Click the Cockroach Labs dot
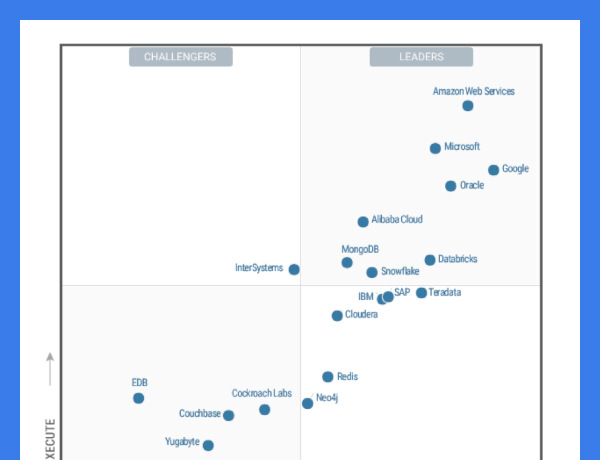Viewport: 600px width, 460px height. [x=264, y=410]
